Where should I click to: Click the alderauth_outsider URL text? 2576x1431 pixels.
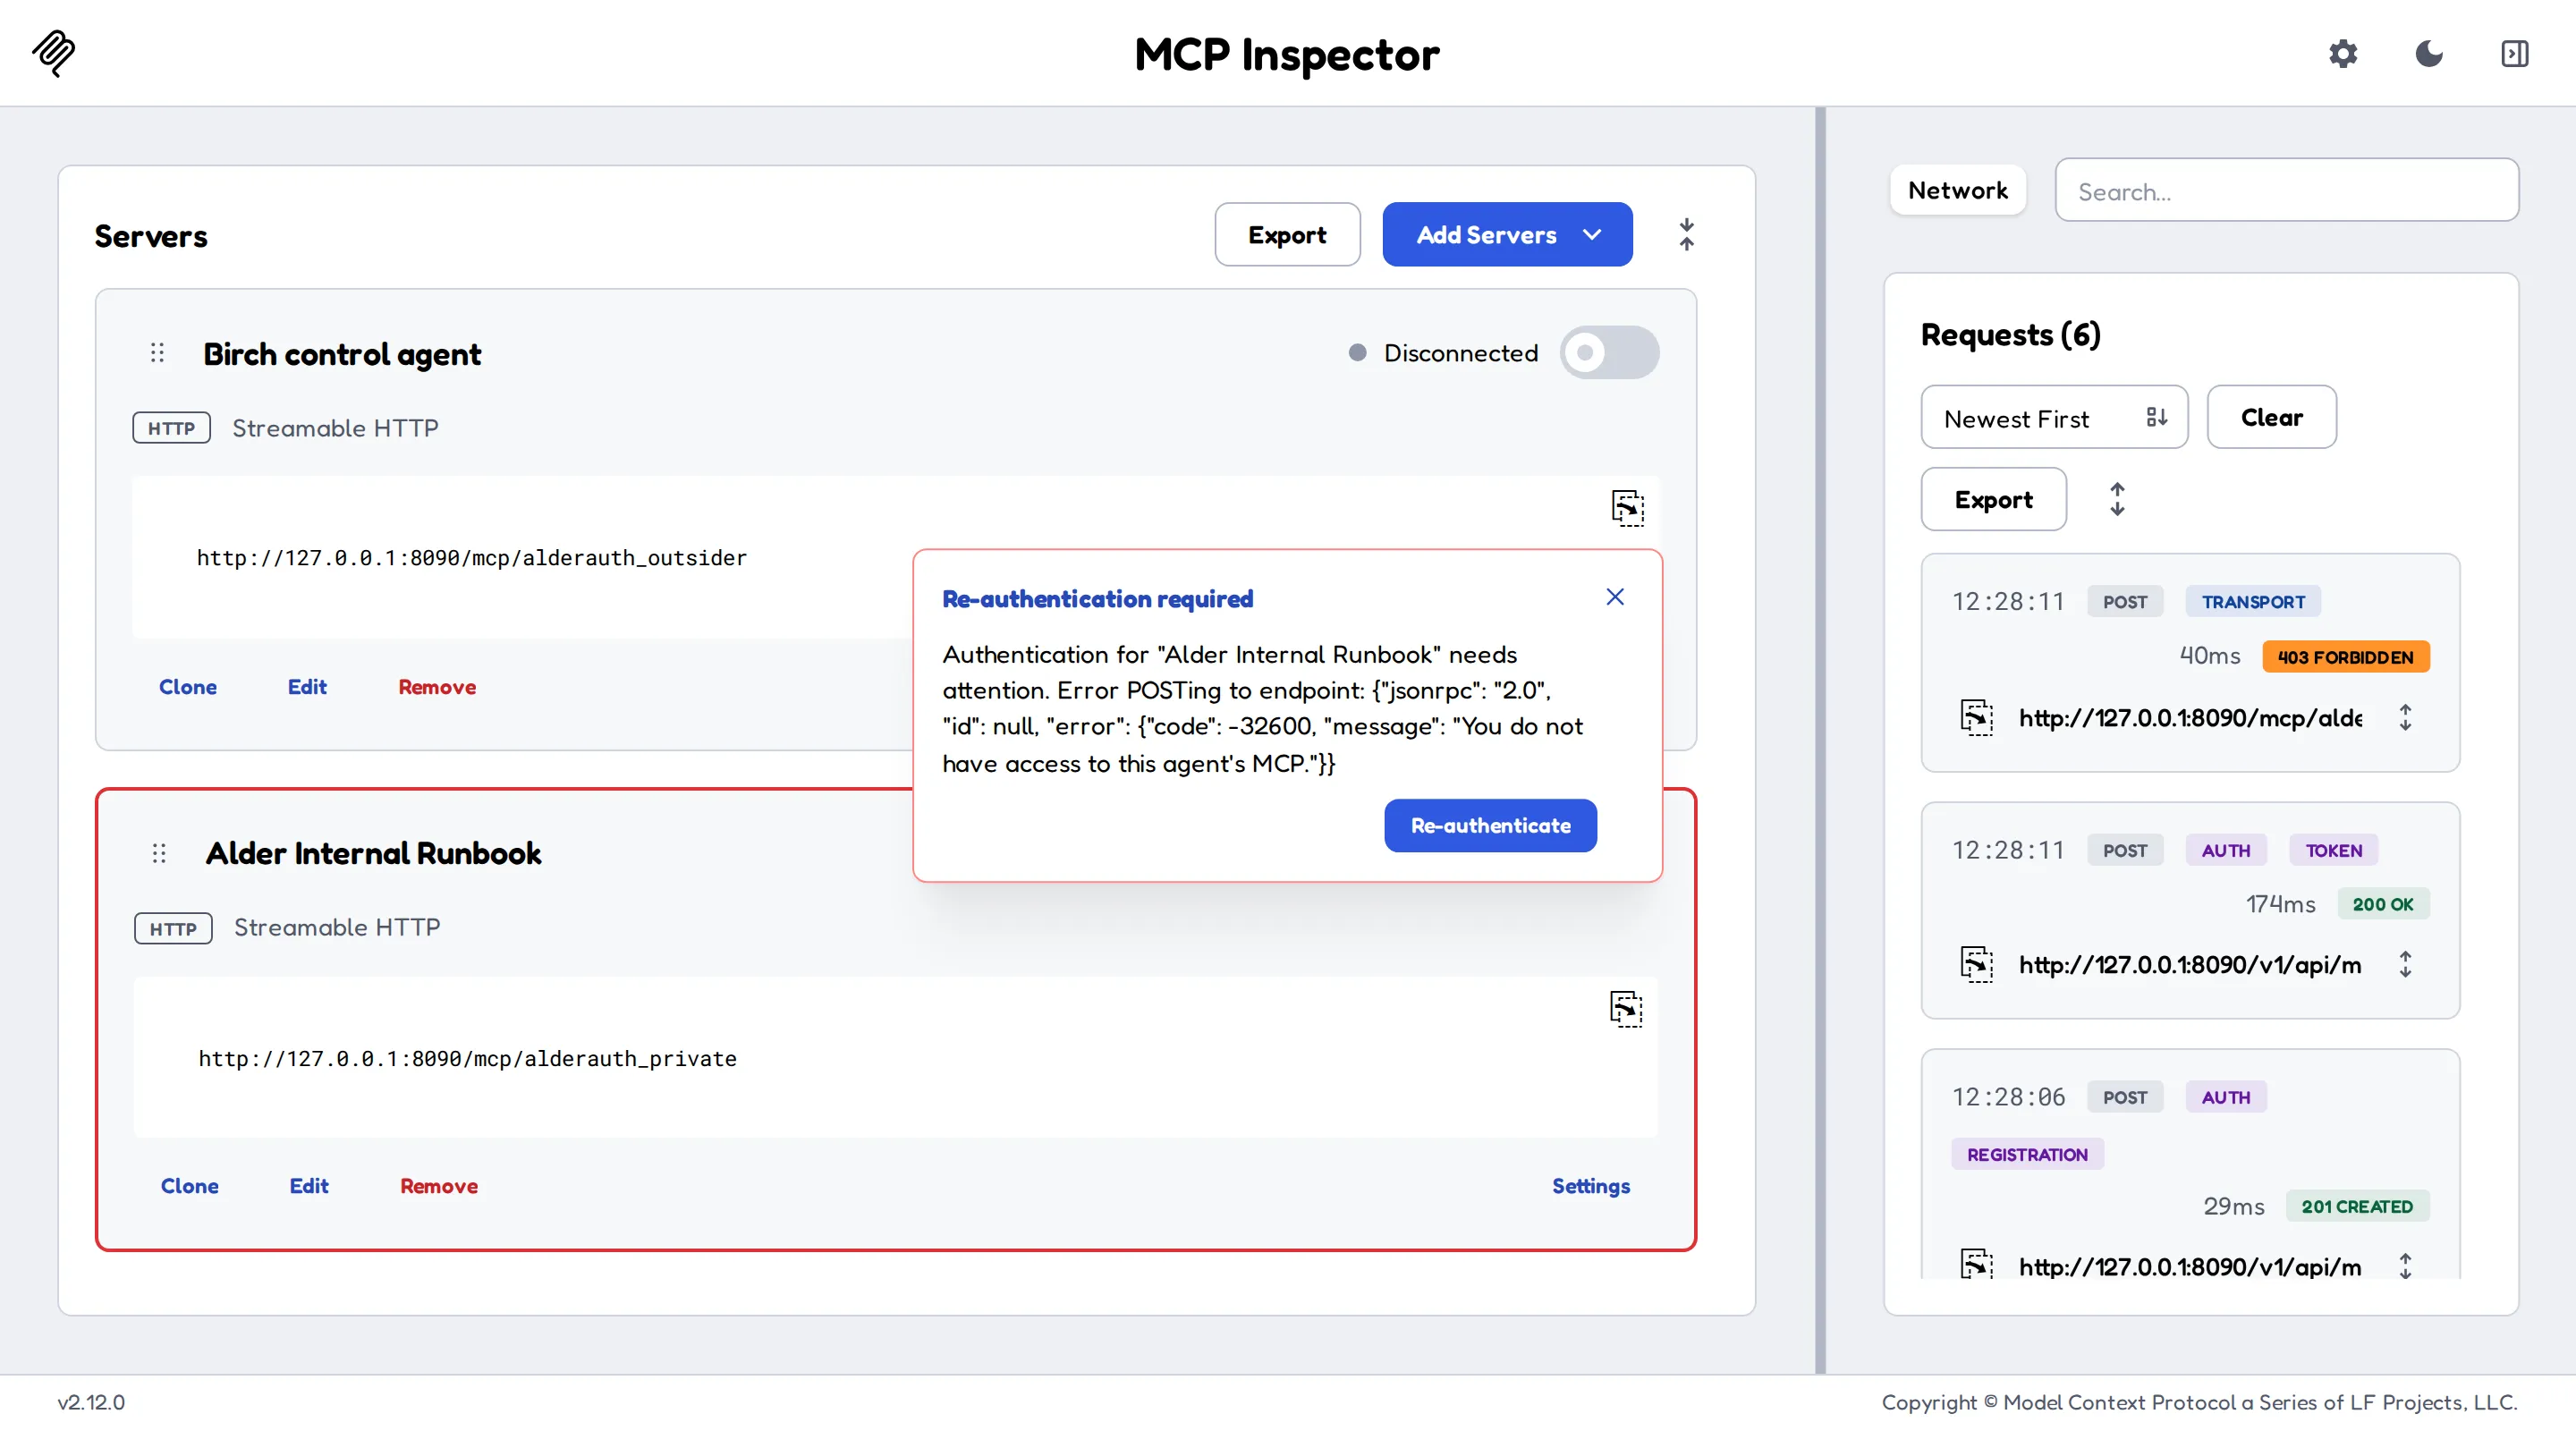click(x=471, y=558)
